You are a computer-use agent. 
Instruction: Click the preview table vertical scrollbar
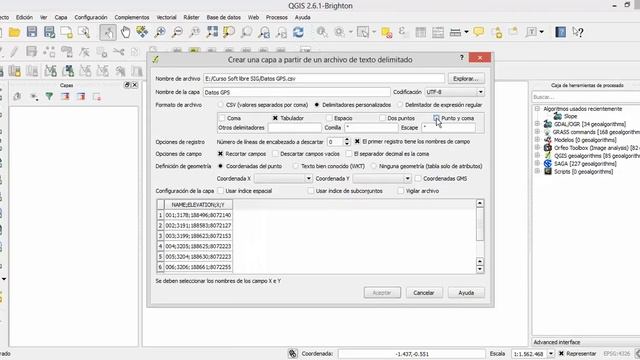click(x=480, y=236)
